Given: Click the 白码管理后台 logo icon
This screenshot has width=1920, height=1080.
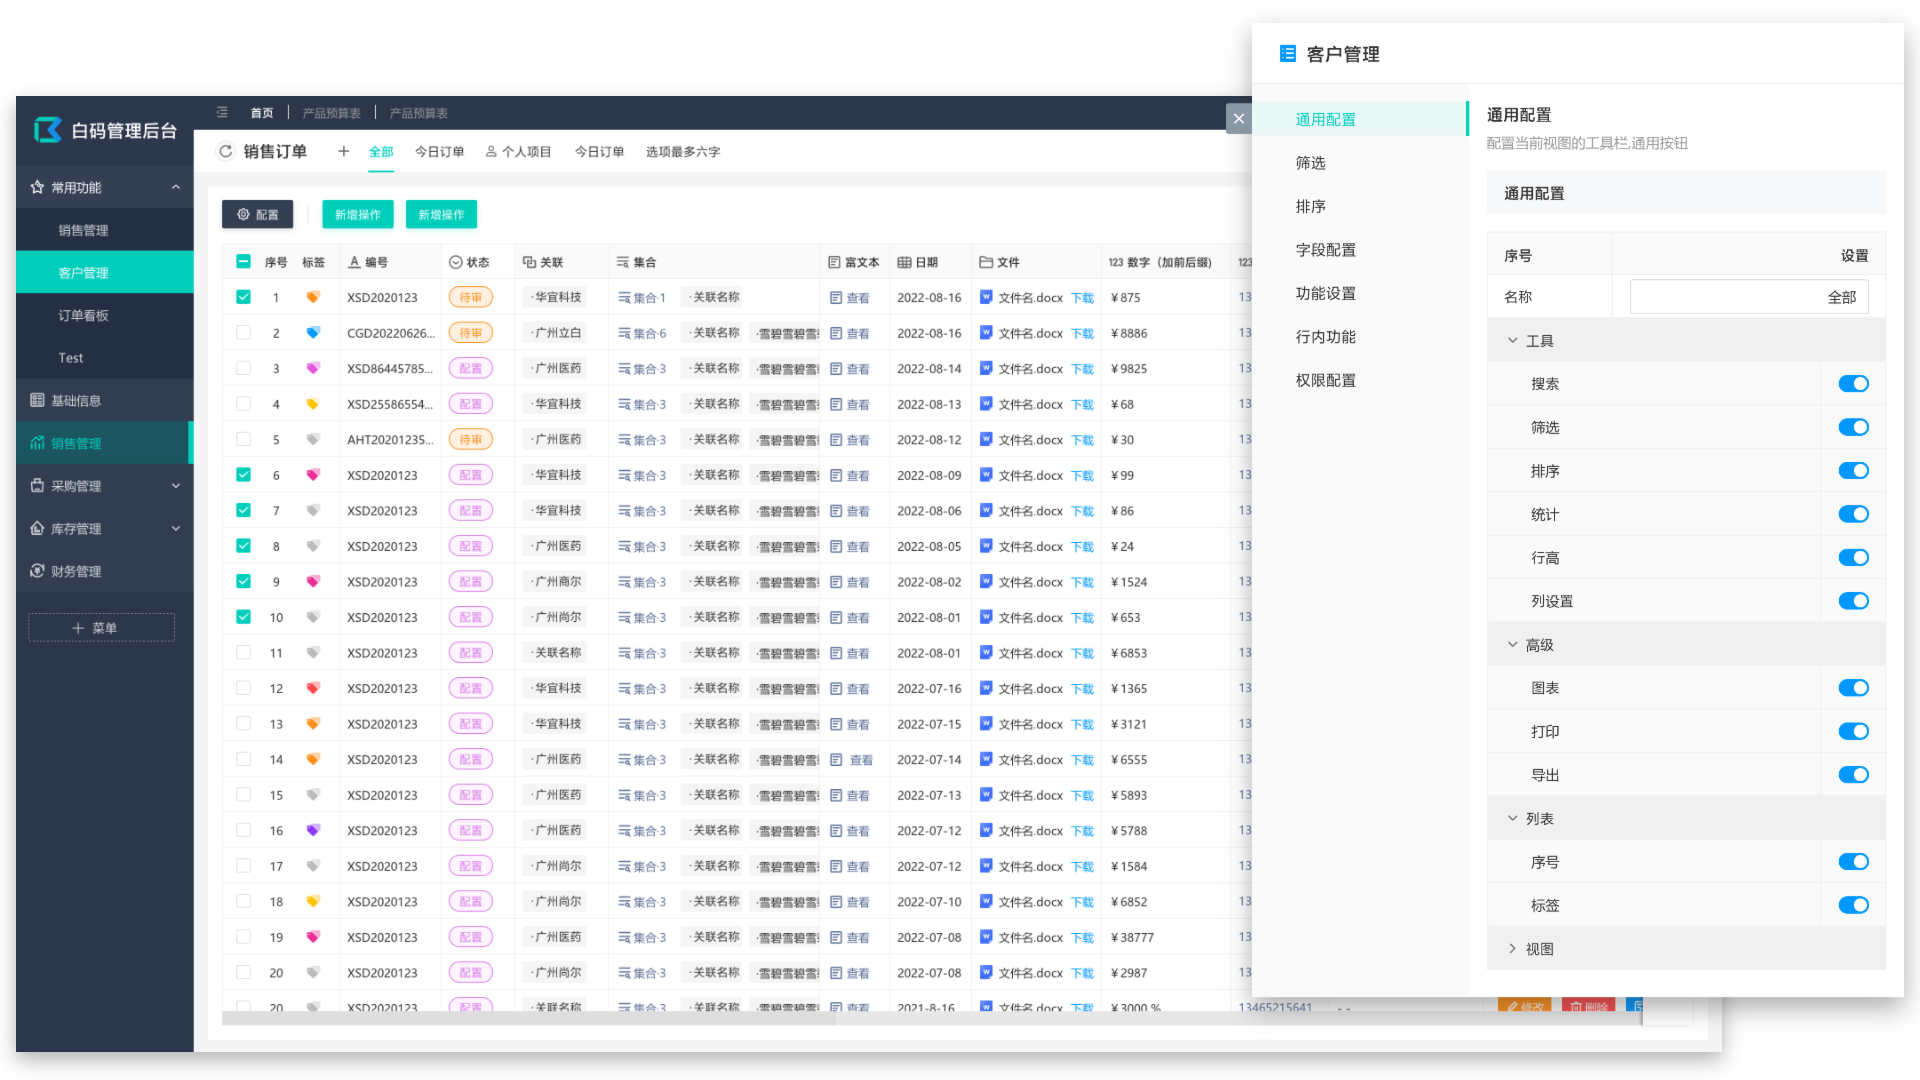Looking at the screenshot, I should 47,130.
